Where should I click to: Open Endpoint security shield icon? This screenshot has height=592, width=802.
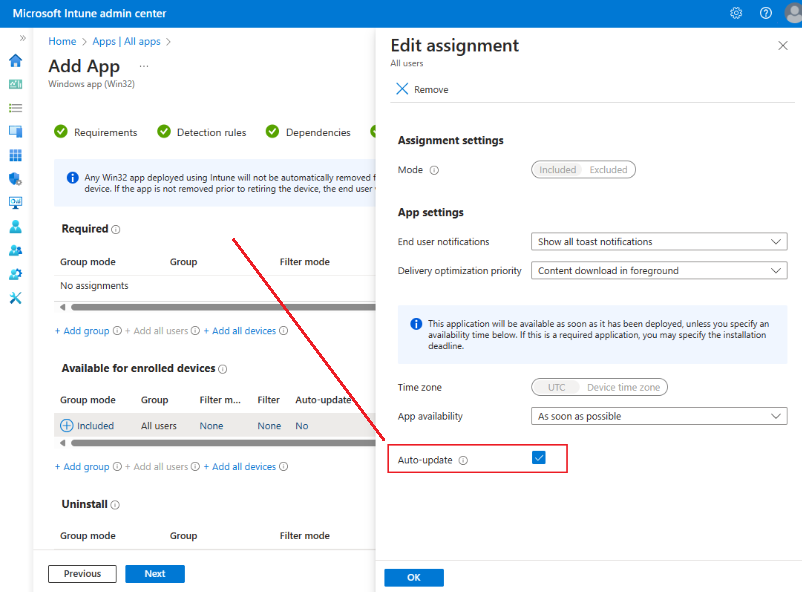click(x=15, y=179)
